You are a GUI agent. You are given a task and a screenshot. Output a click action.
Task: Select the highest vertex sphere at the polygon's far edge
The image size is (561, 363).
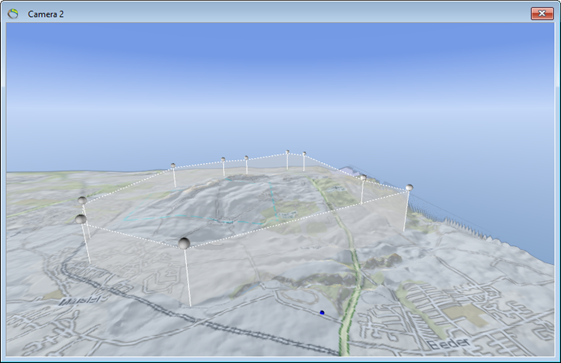coord(287,152)
